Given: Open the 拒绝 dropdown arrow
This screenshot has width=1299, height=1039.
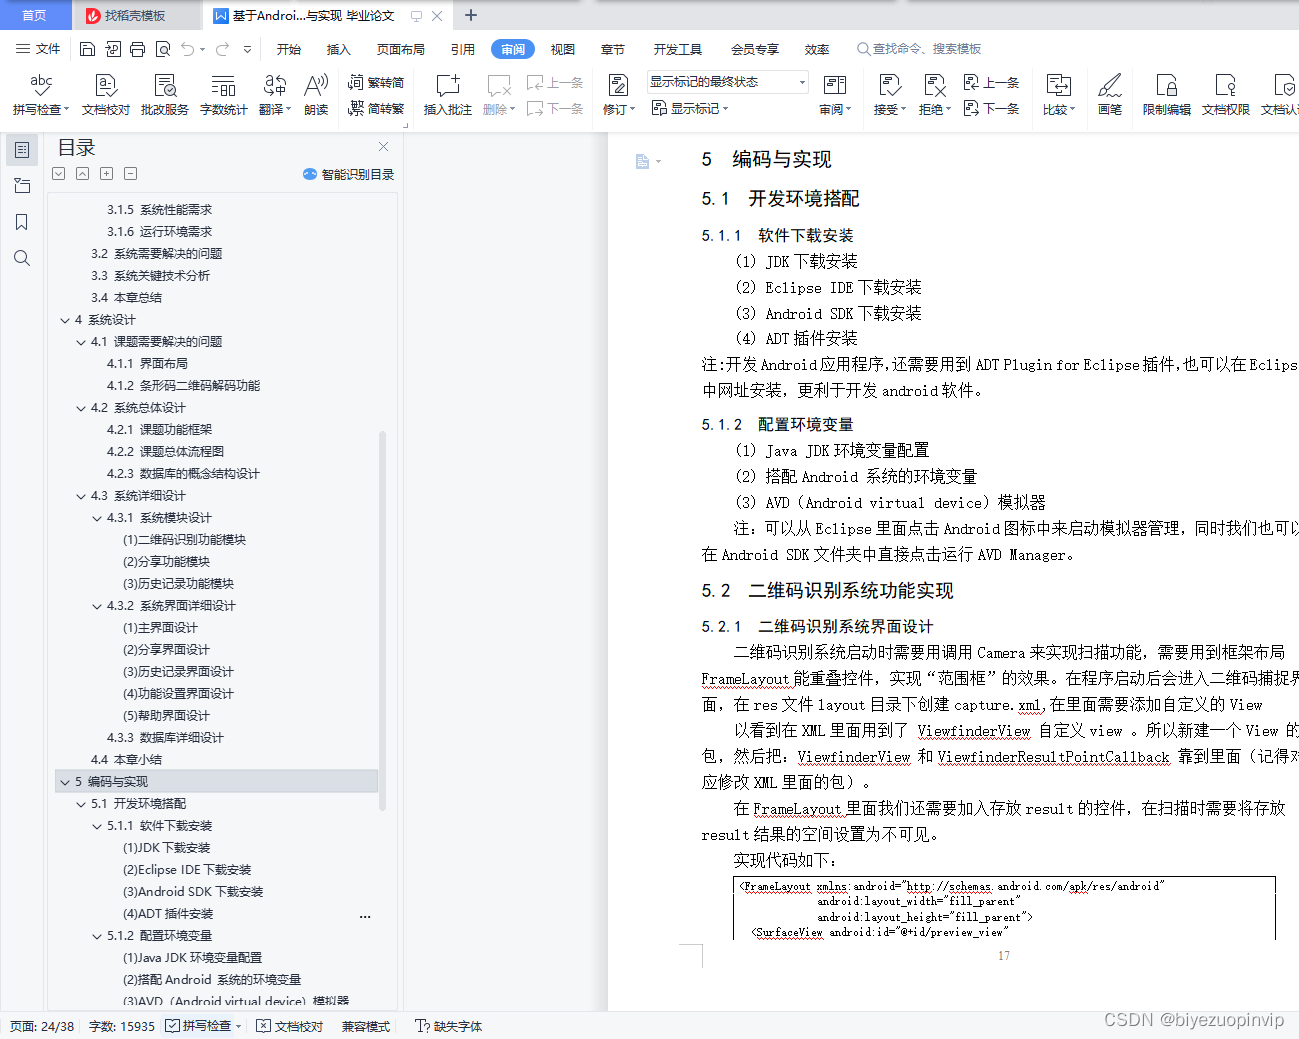Looking at the screenshot, I should pos(948,110).
